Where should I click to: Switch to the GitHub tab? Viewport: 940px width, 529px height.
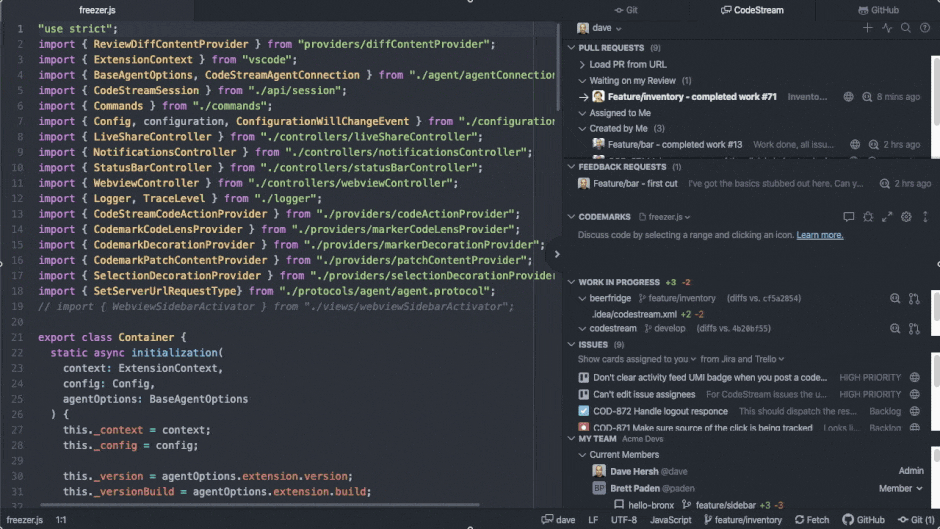(878, 10)
